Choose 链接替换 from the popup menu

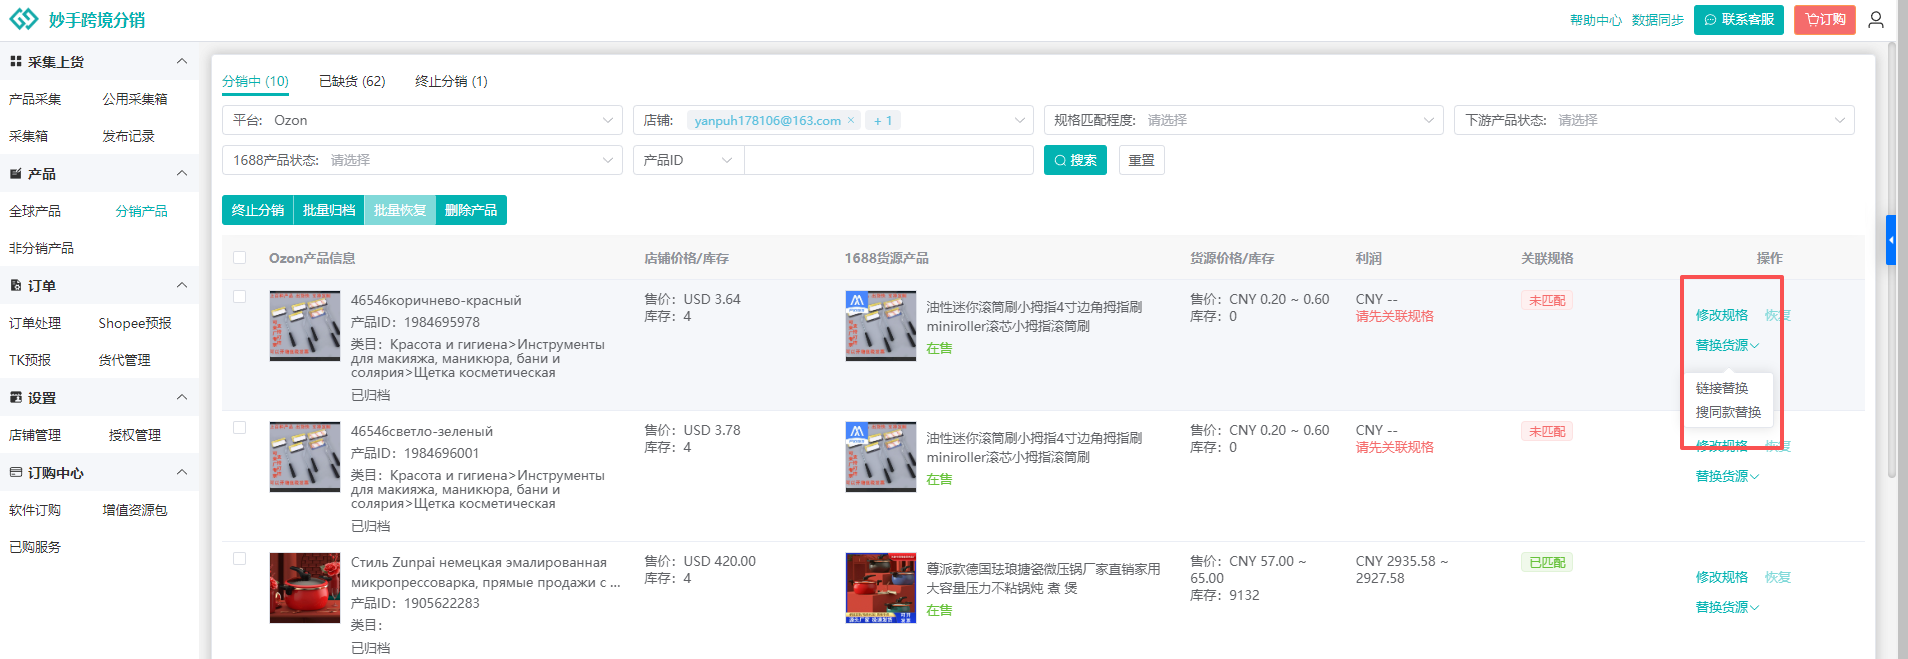pos(1722,388)
